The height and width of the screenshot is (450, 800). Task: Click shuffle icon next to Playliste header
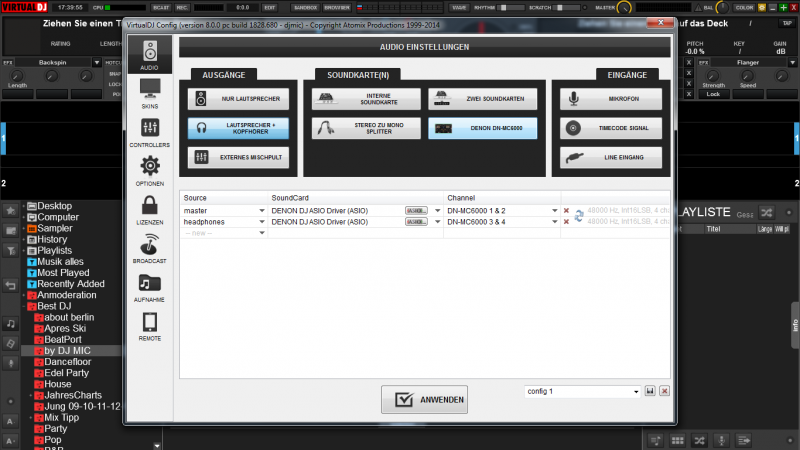pyautogui.click(x=766, y=213)
